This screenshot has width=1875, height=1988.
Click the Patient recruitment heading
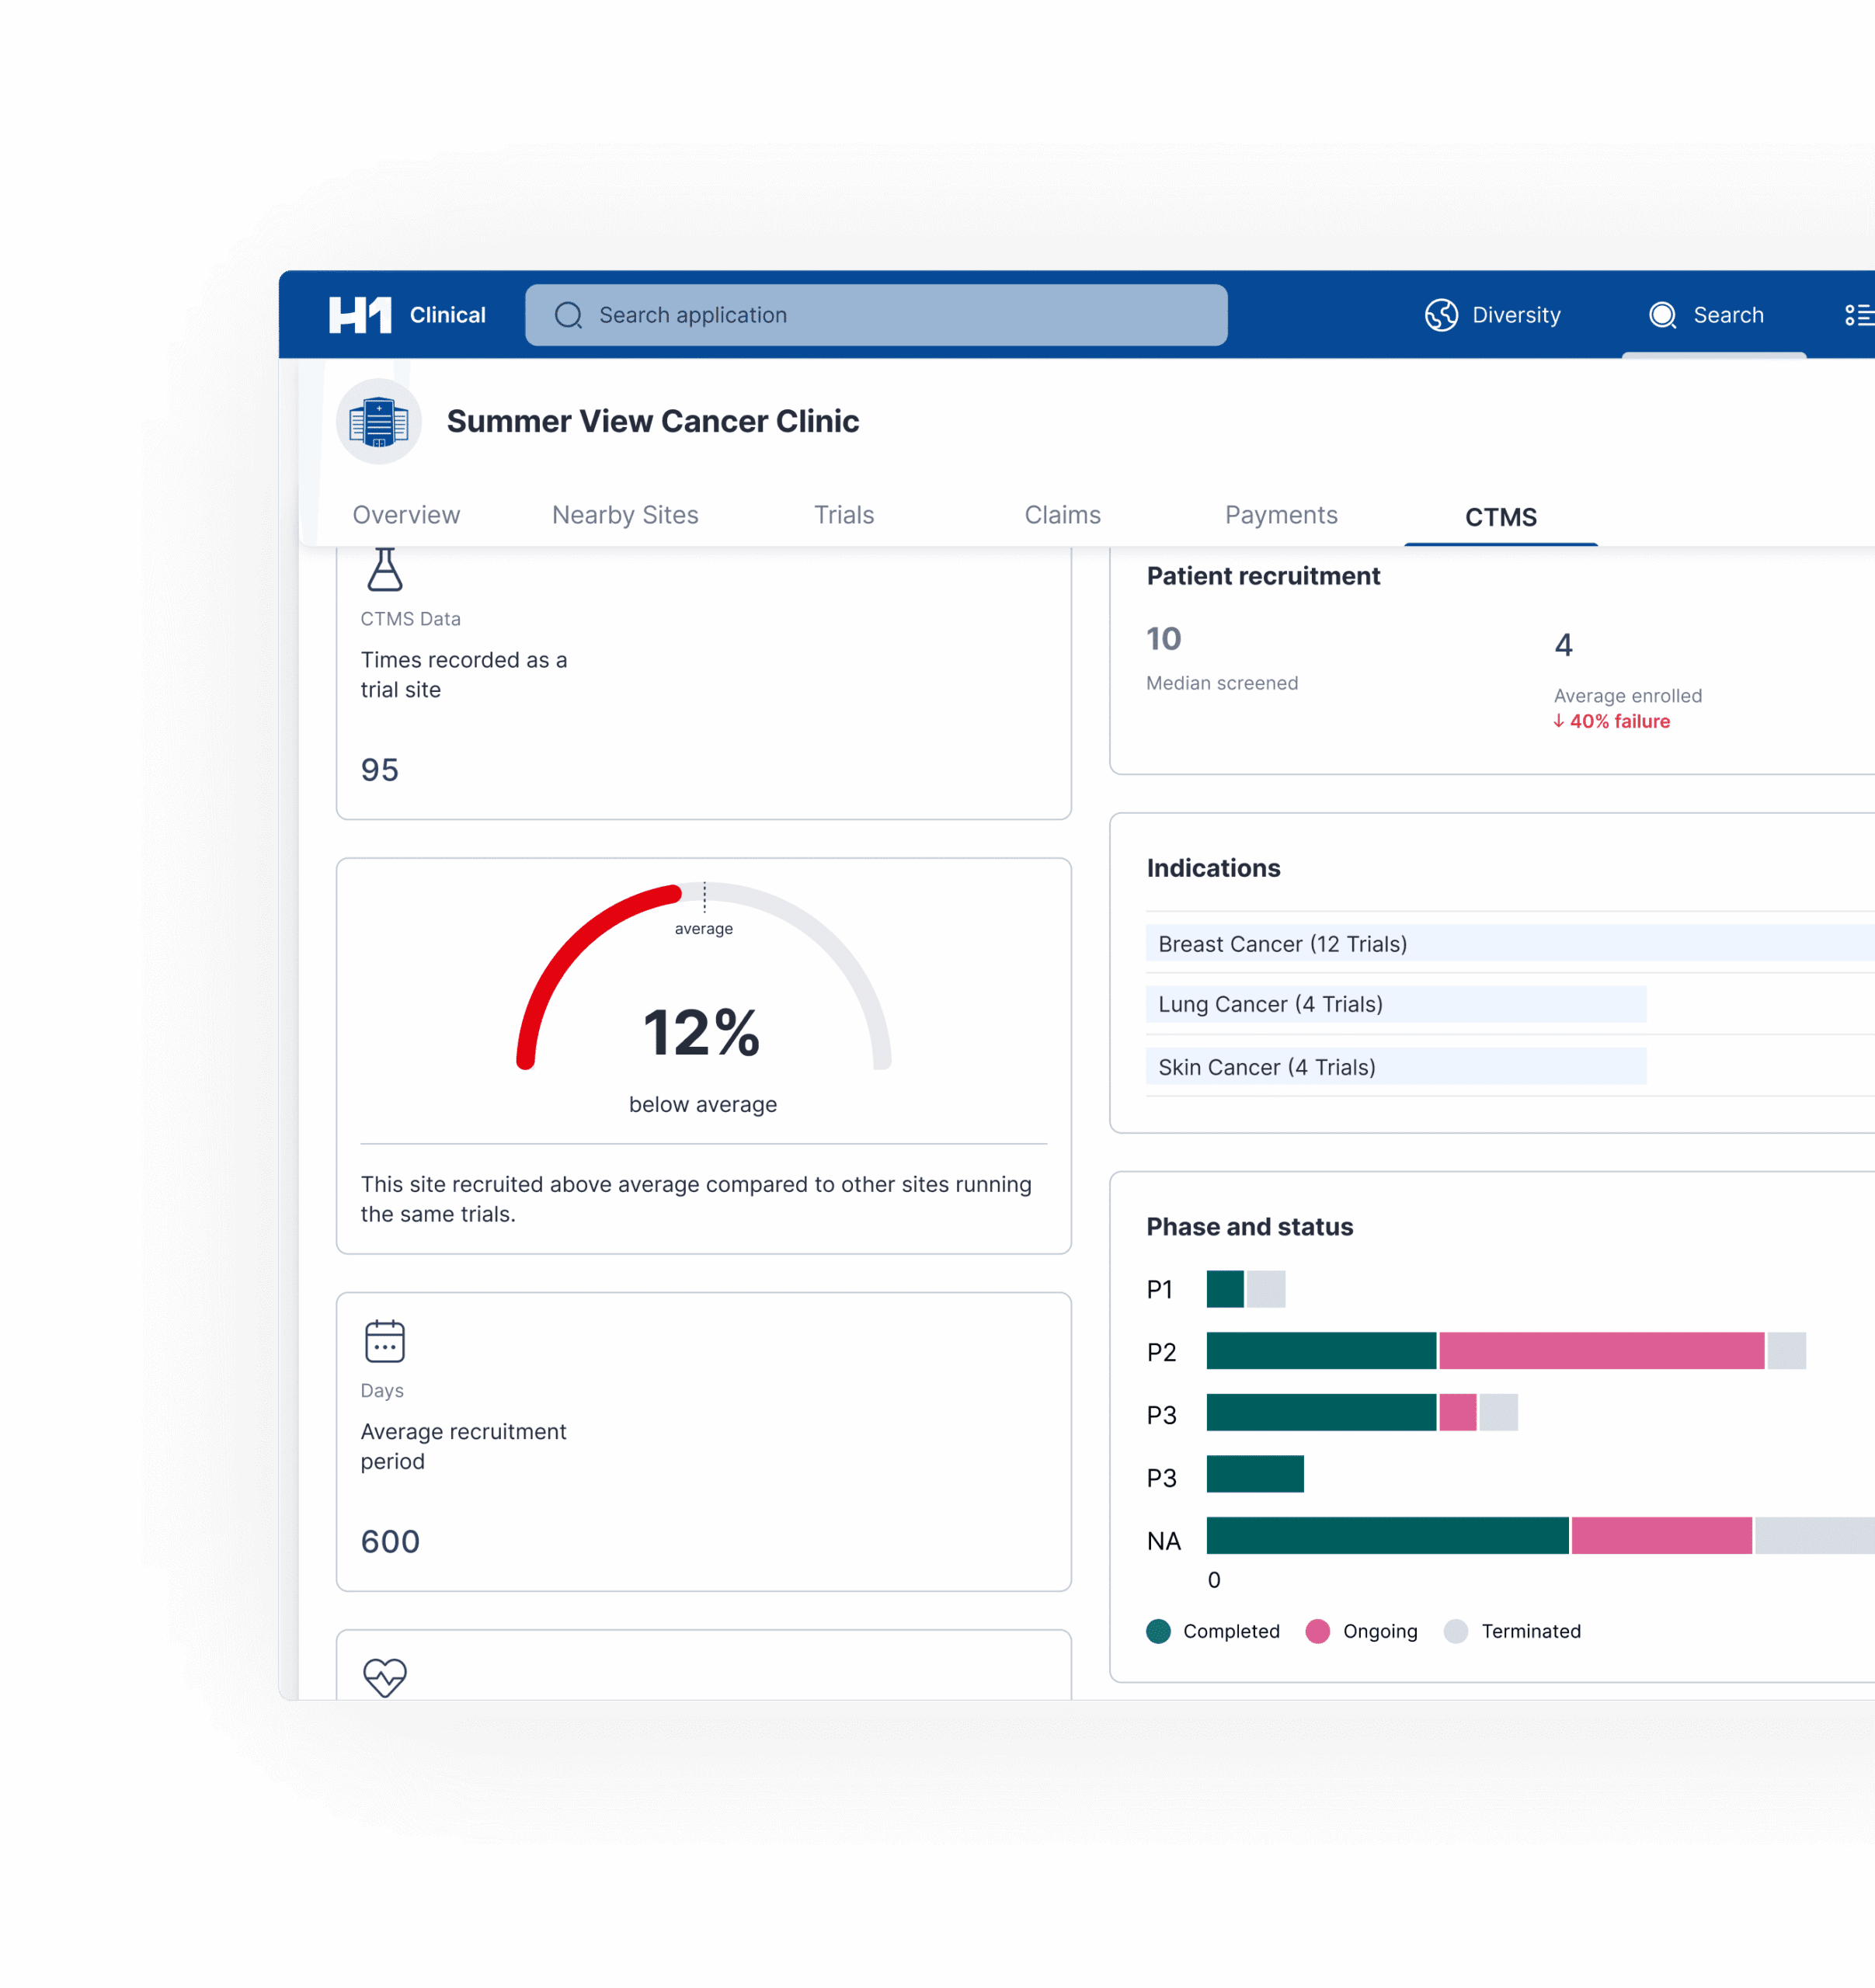click(x=1263, y=576)
